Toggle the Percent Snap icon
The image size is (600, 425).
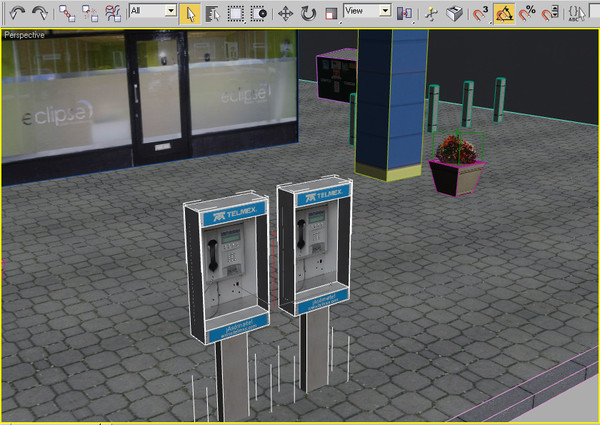click(x=527, y=14)
